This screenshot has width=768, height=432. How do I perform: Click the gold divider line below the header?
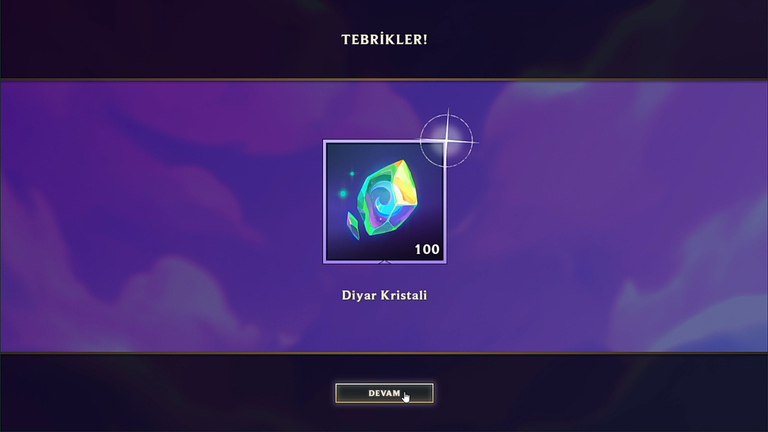point(384,79)
